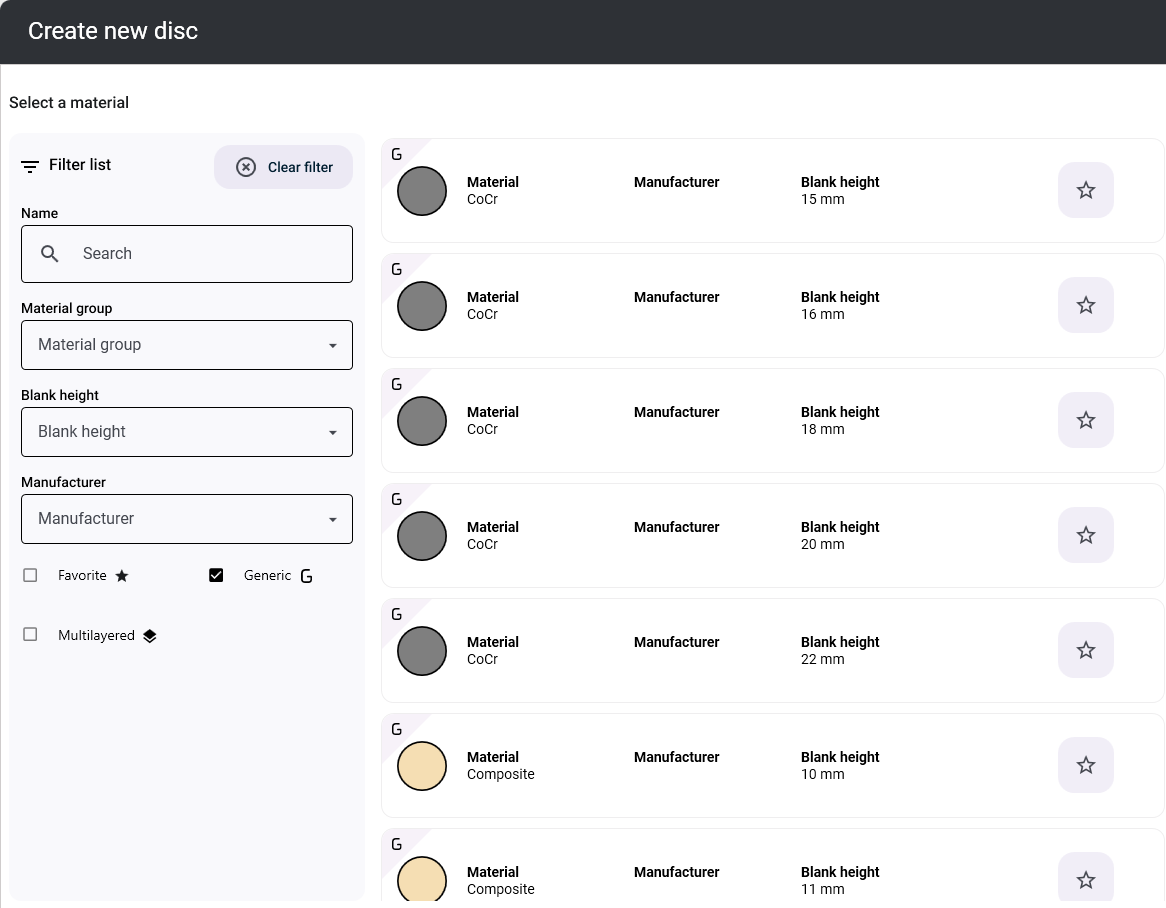Select the gray CoCr 18 mm swatch

click(422, 421)
